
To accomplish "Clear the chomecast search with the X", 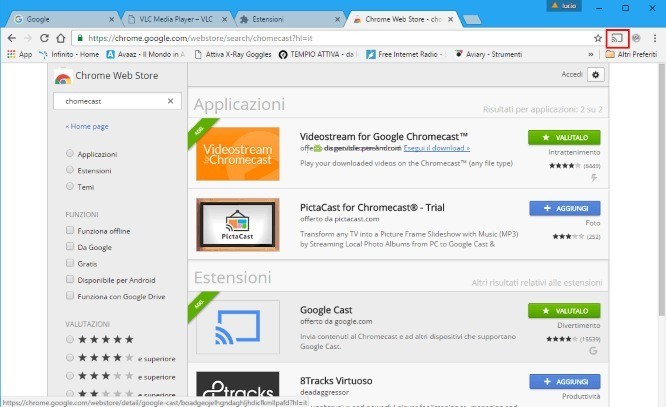I will [x=171, y=101].
